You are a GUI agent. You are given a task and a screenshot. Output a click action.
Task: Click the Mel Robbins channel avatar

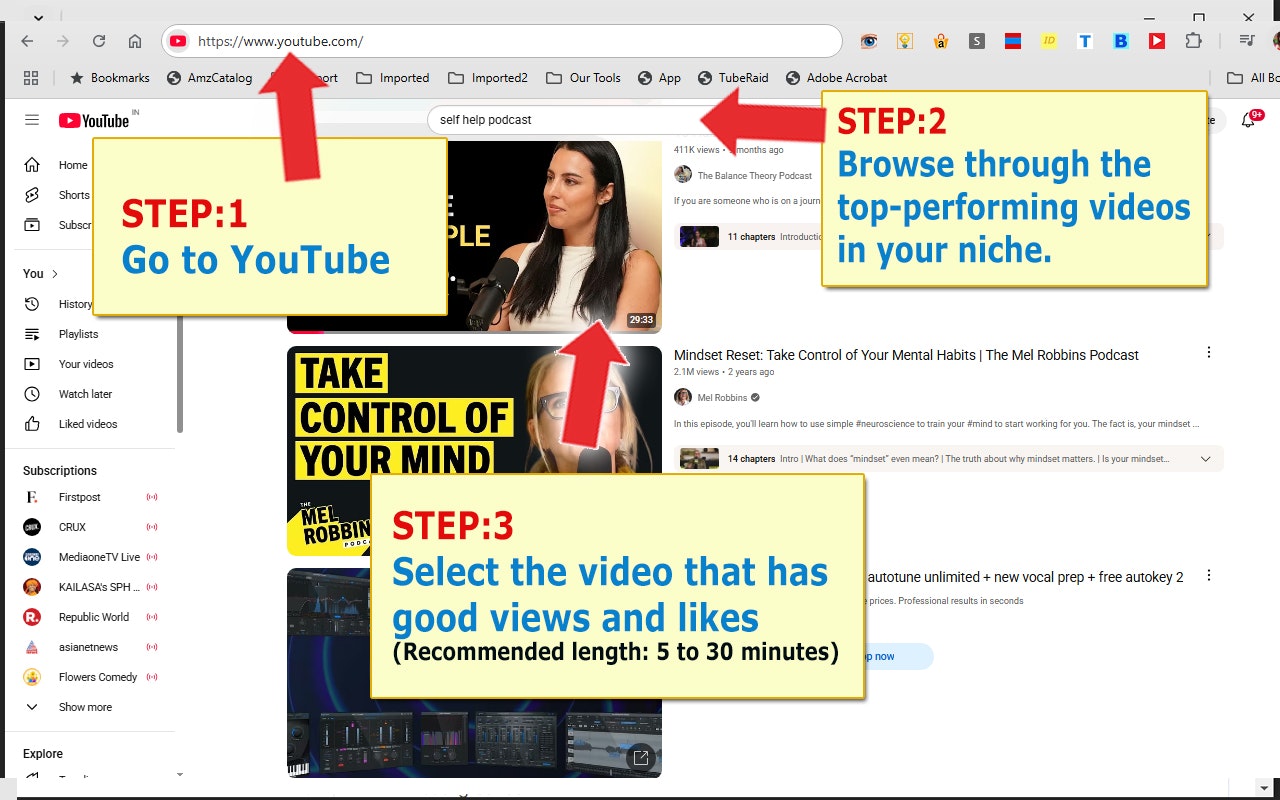click(683, 397)
